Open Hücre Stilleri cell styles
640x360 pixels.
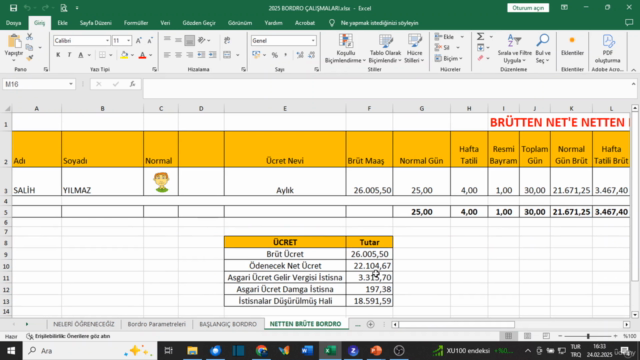click(x=414, y=49)
